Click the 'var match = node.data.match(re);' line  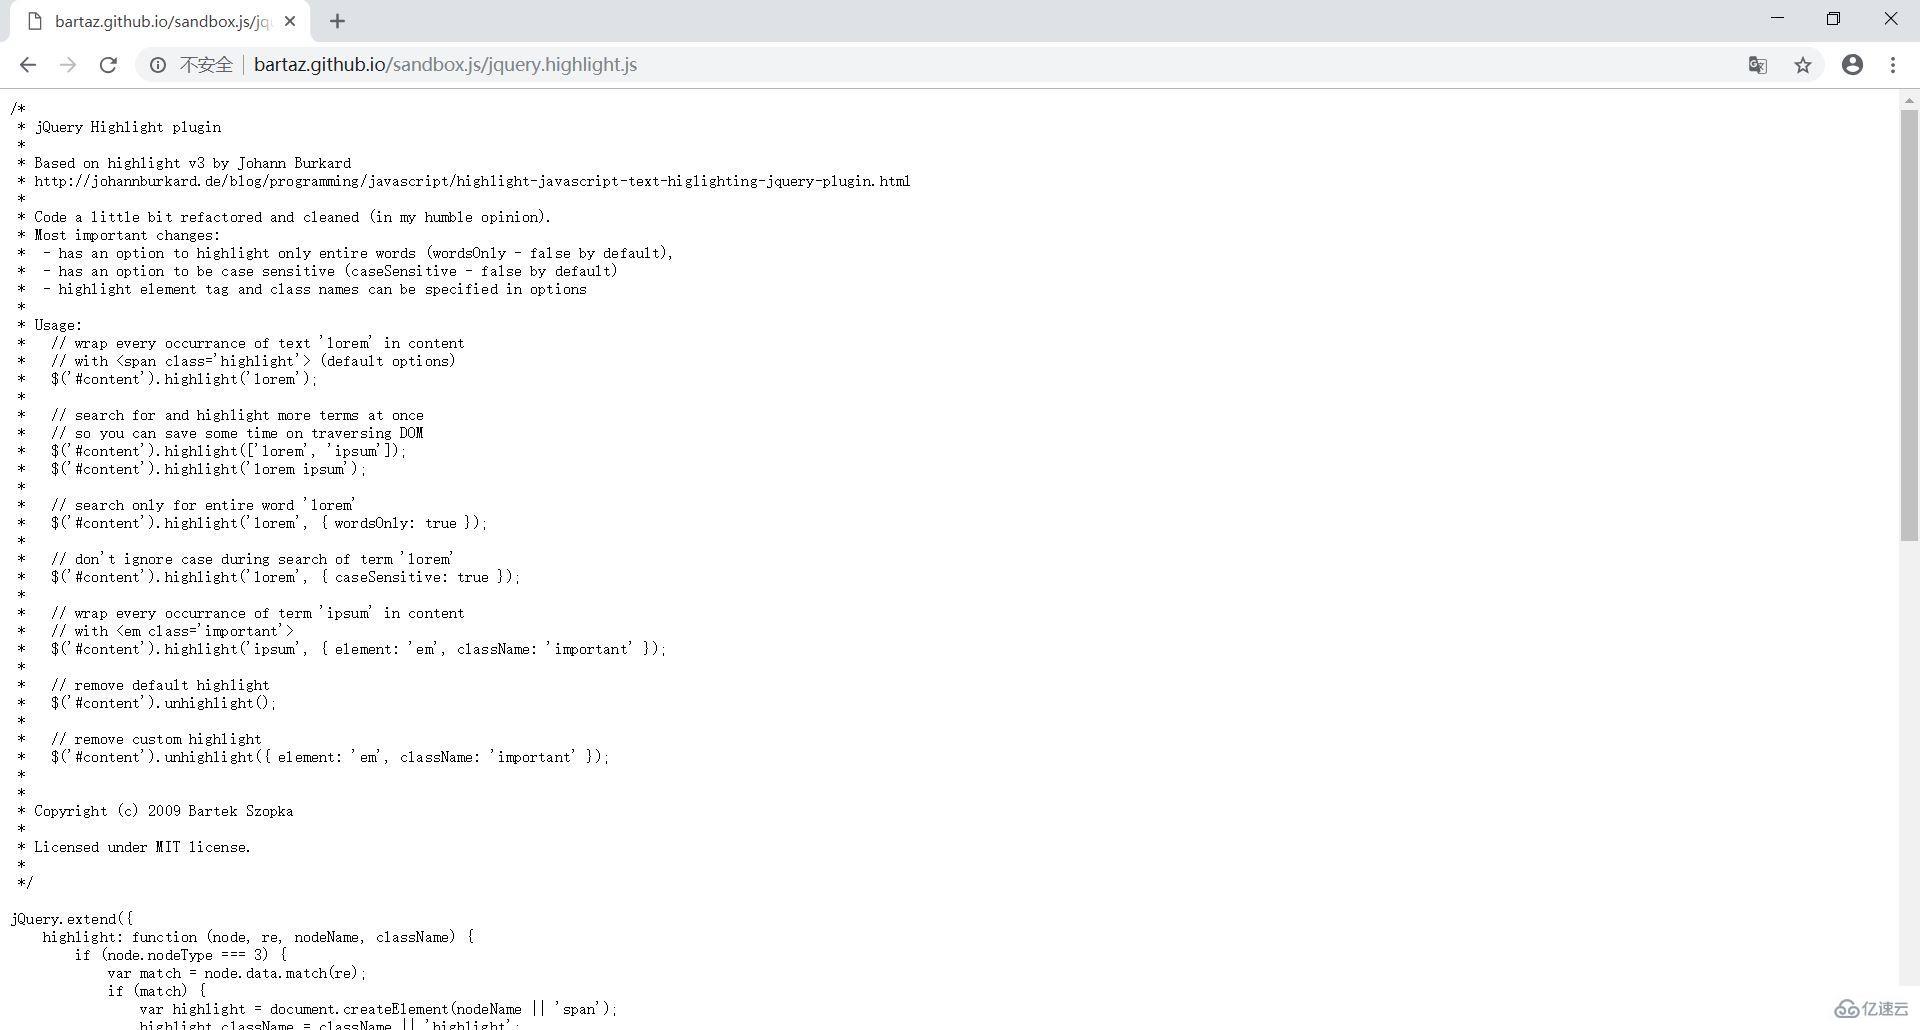[x=237, y=973]
